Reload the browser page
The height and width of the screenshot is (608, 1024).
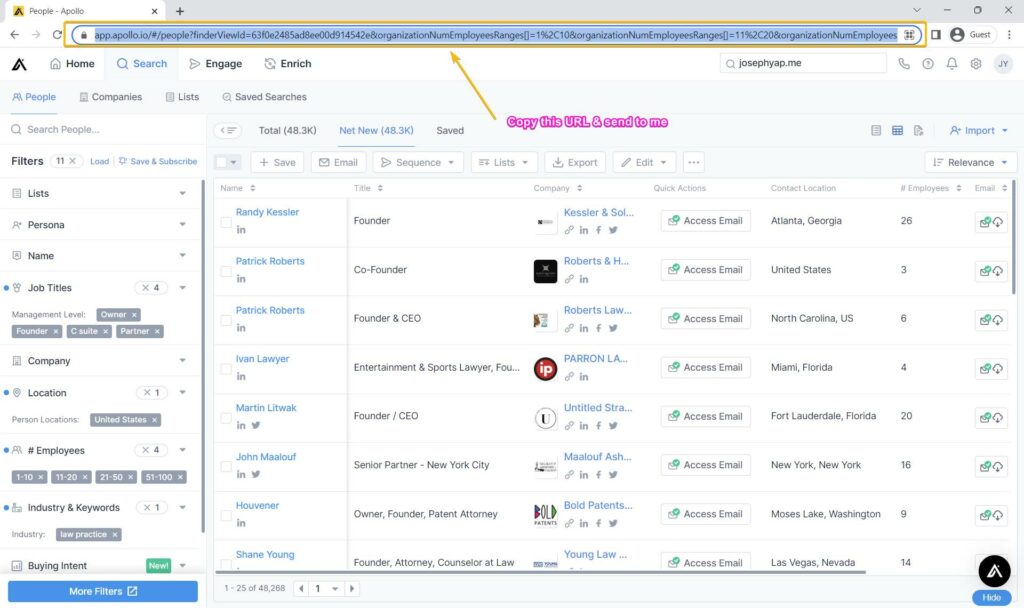tap(57, 35)
